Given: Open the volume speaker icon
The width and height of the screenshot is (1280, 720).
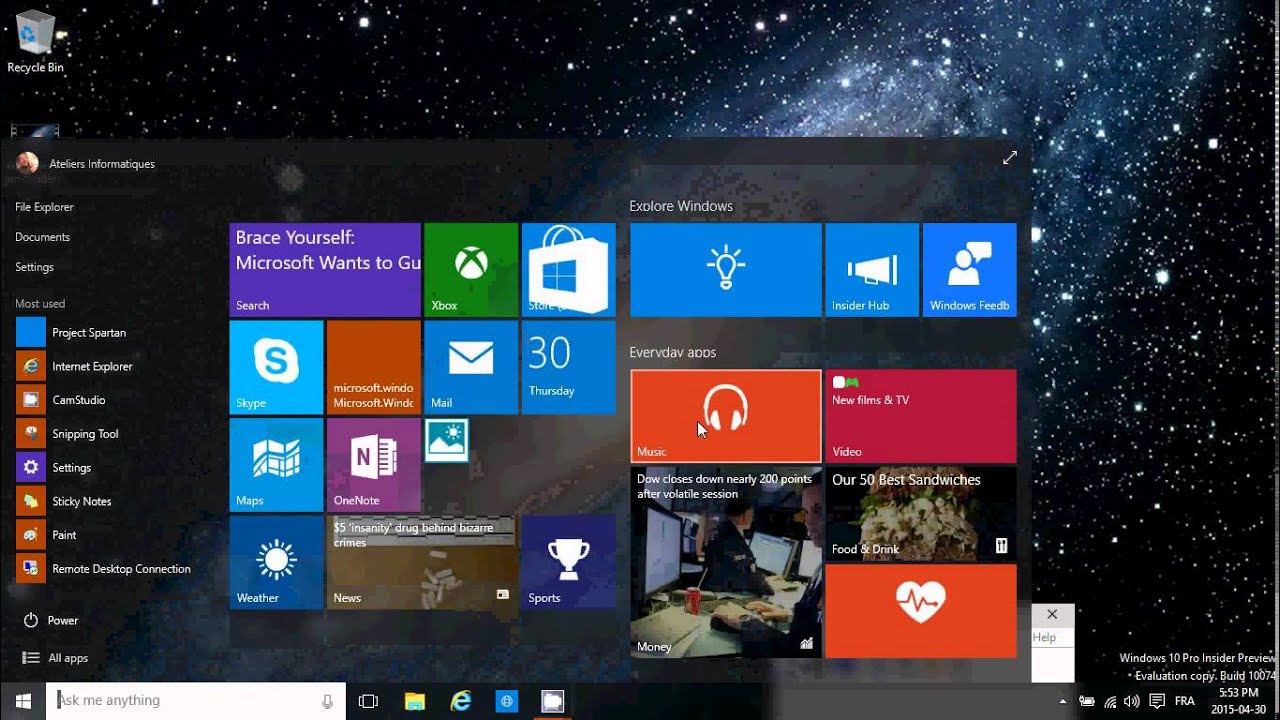Looking at the screenshot, I should click(1133, 701).
